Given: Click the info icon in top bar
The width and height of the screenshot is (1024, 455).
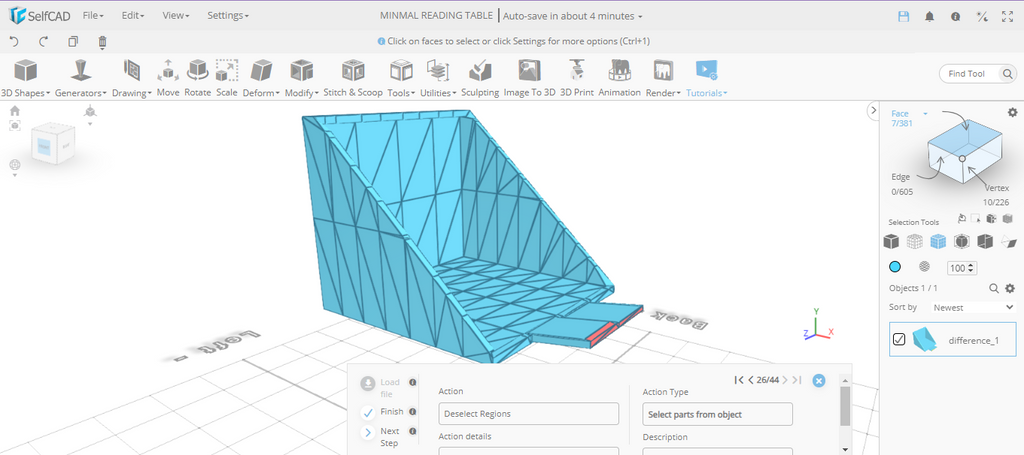Looking at the screenshot, I should 955,17.
